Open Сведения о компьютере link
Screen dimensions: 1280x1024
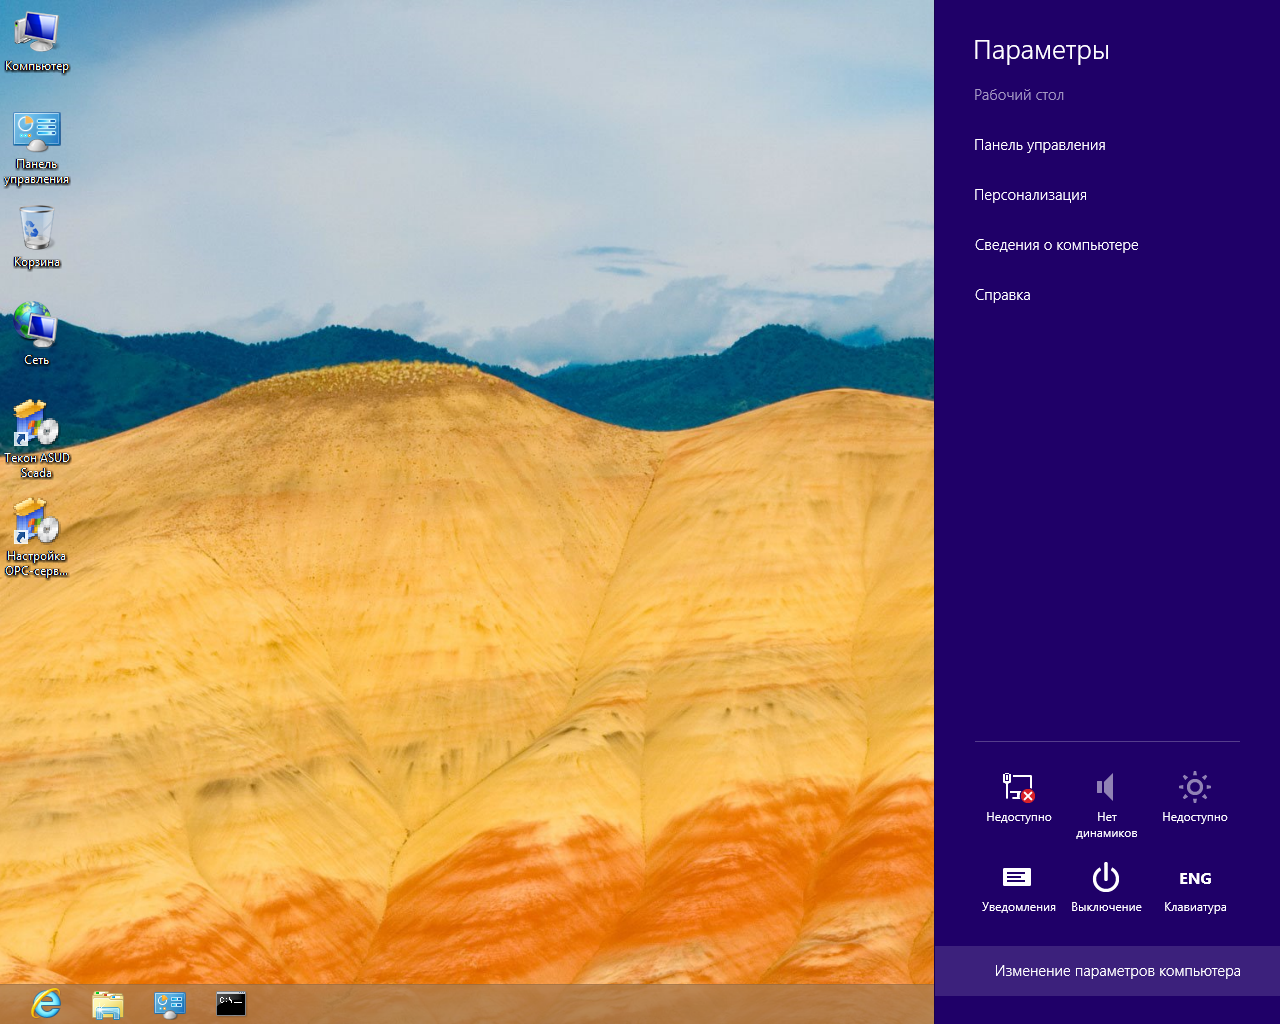tap(1056, 245)
